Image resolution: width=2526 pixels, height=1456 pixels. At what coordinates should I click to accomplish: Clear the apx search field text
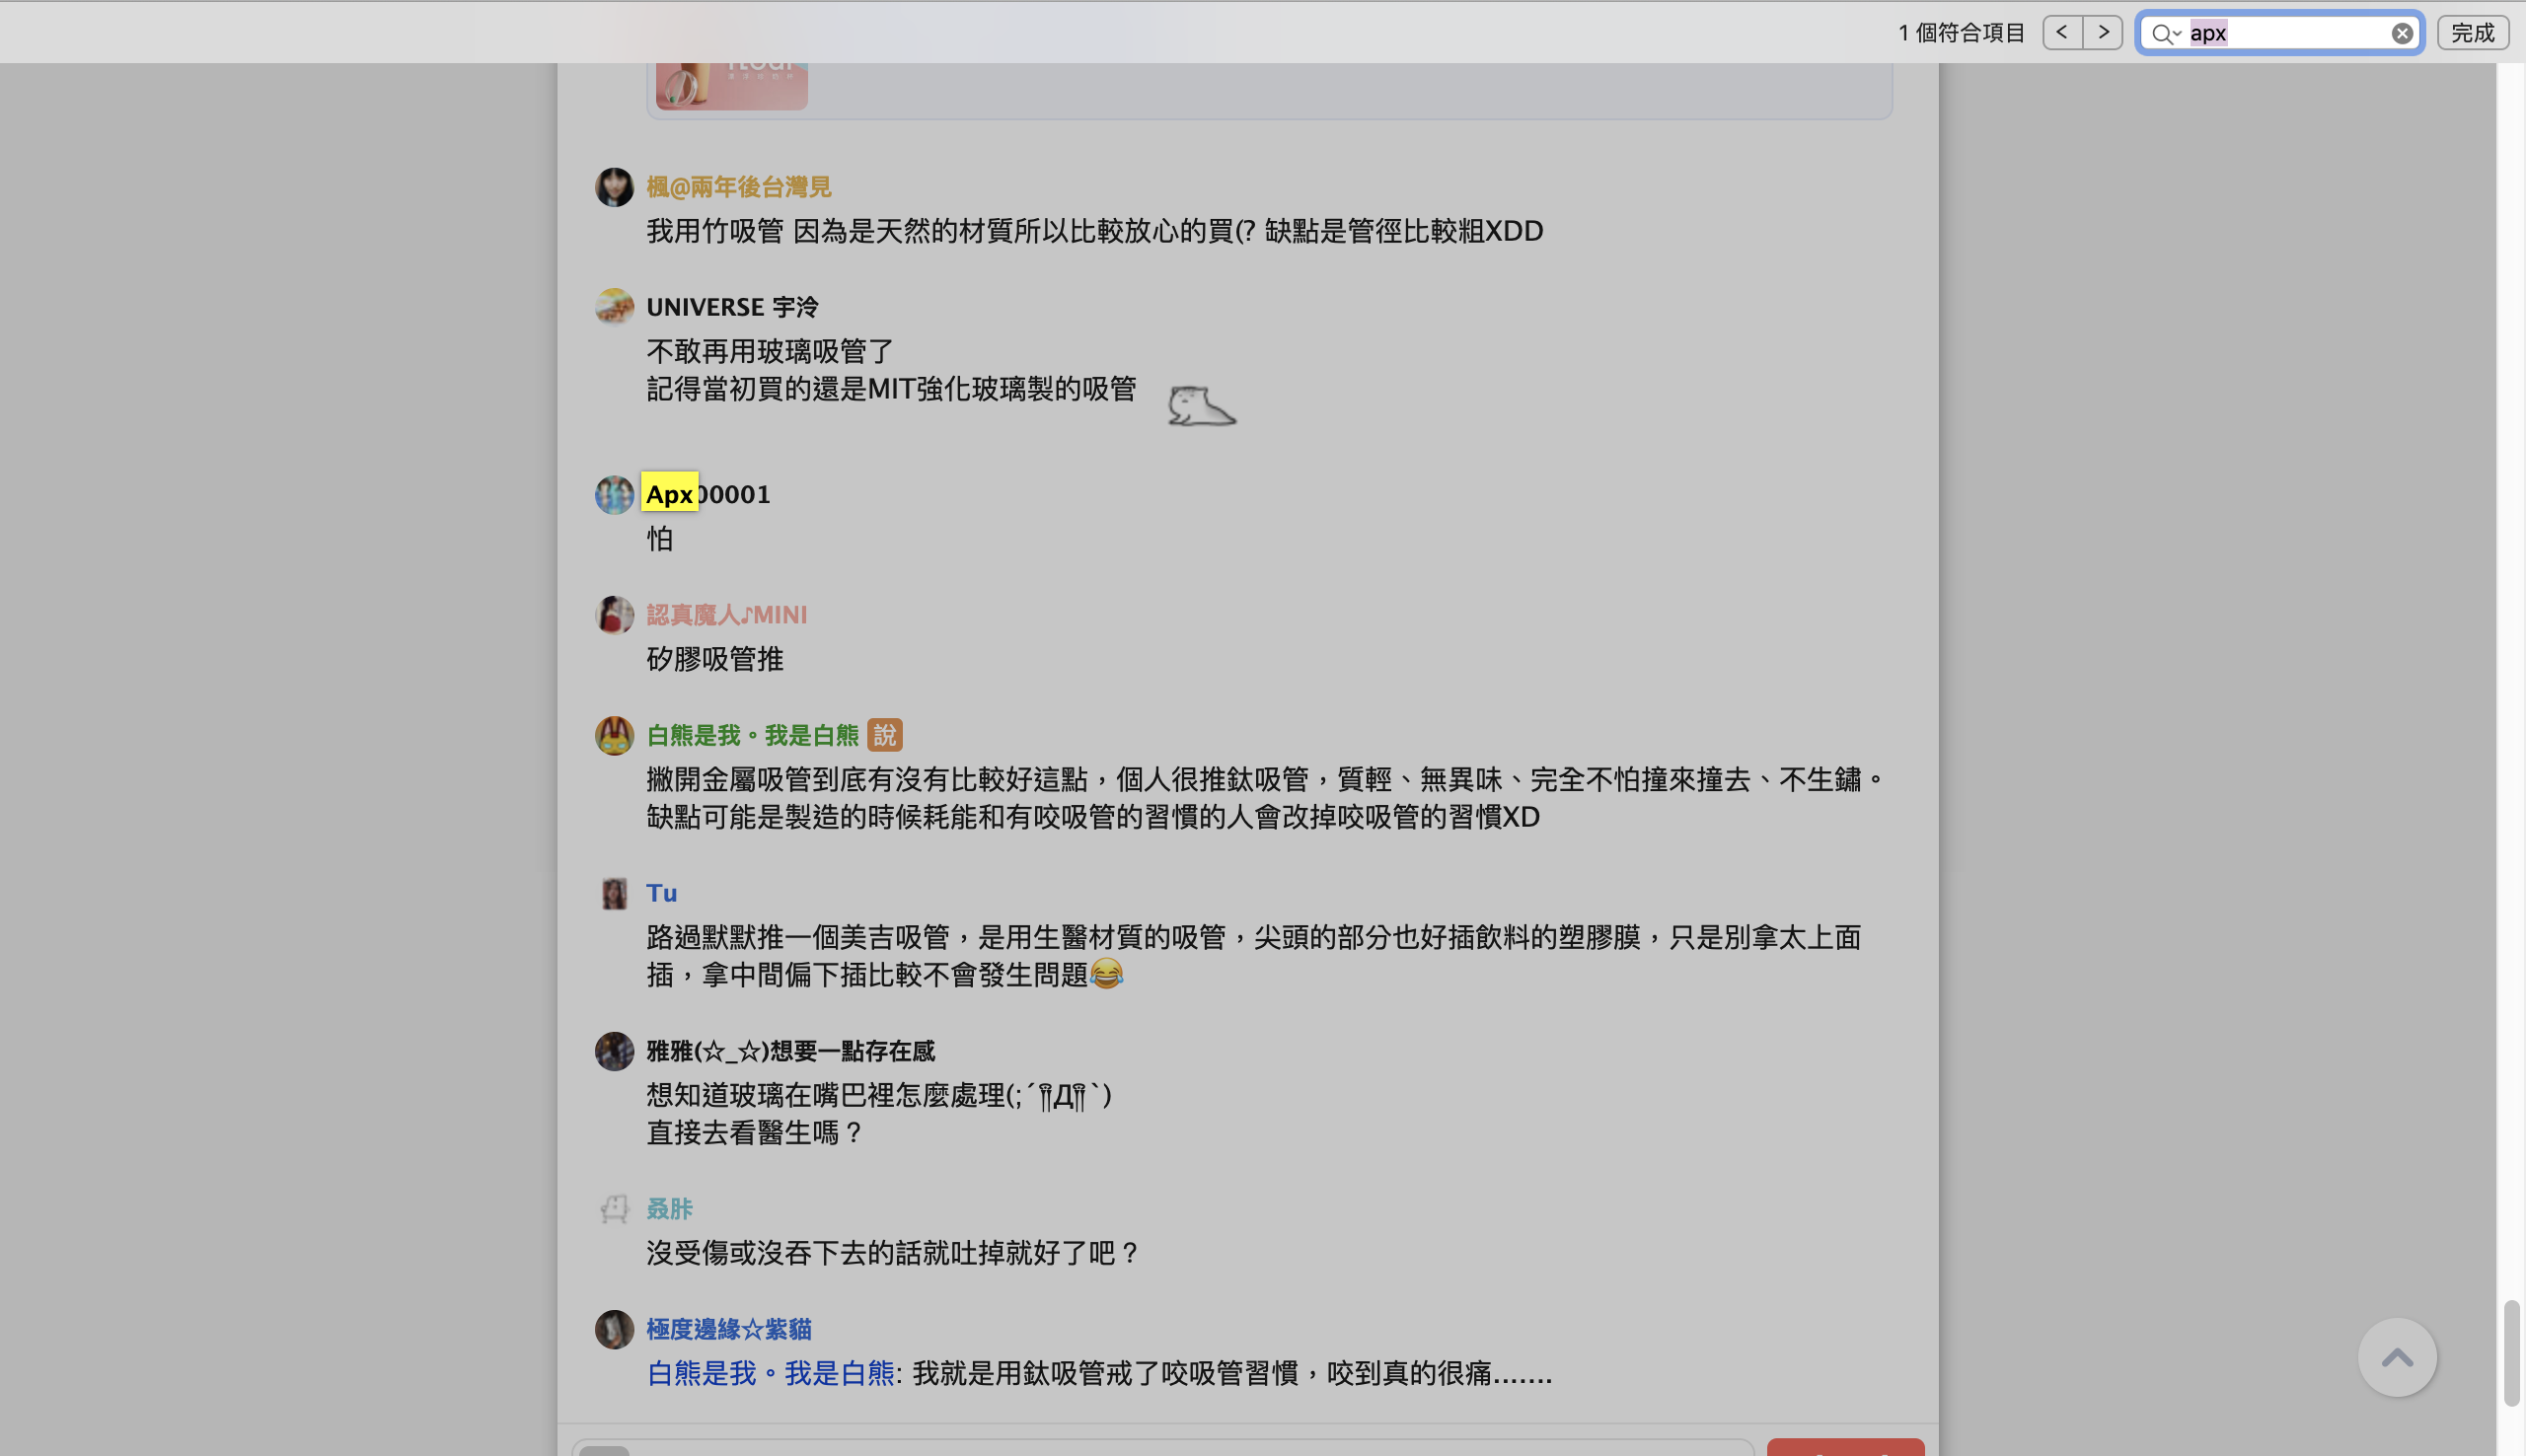pyautogui.click(x=2402, y=34)
